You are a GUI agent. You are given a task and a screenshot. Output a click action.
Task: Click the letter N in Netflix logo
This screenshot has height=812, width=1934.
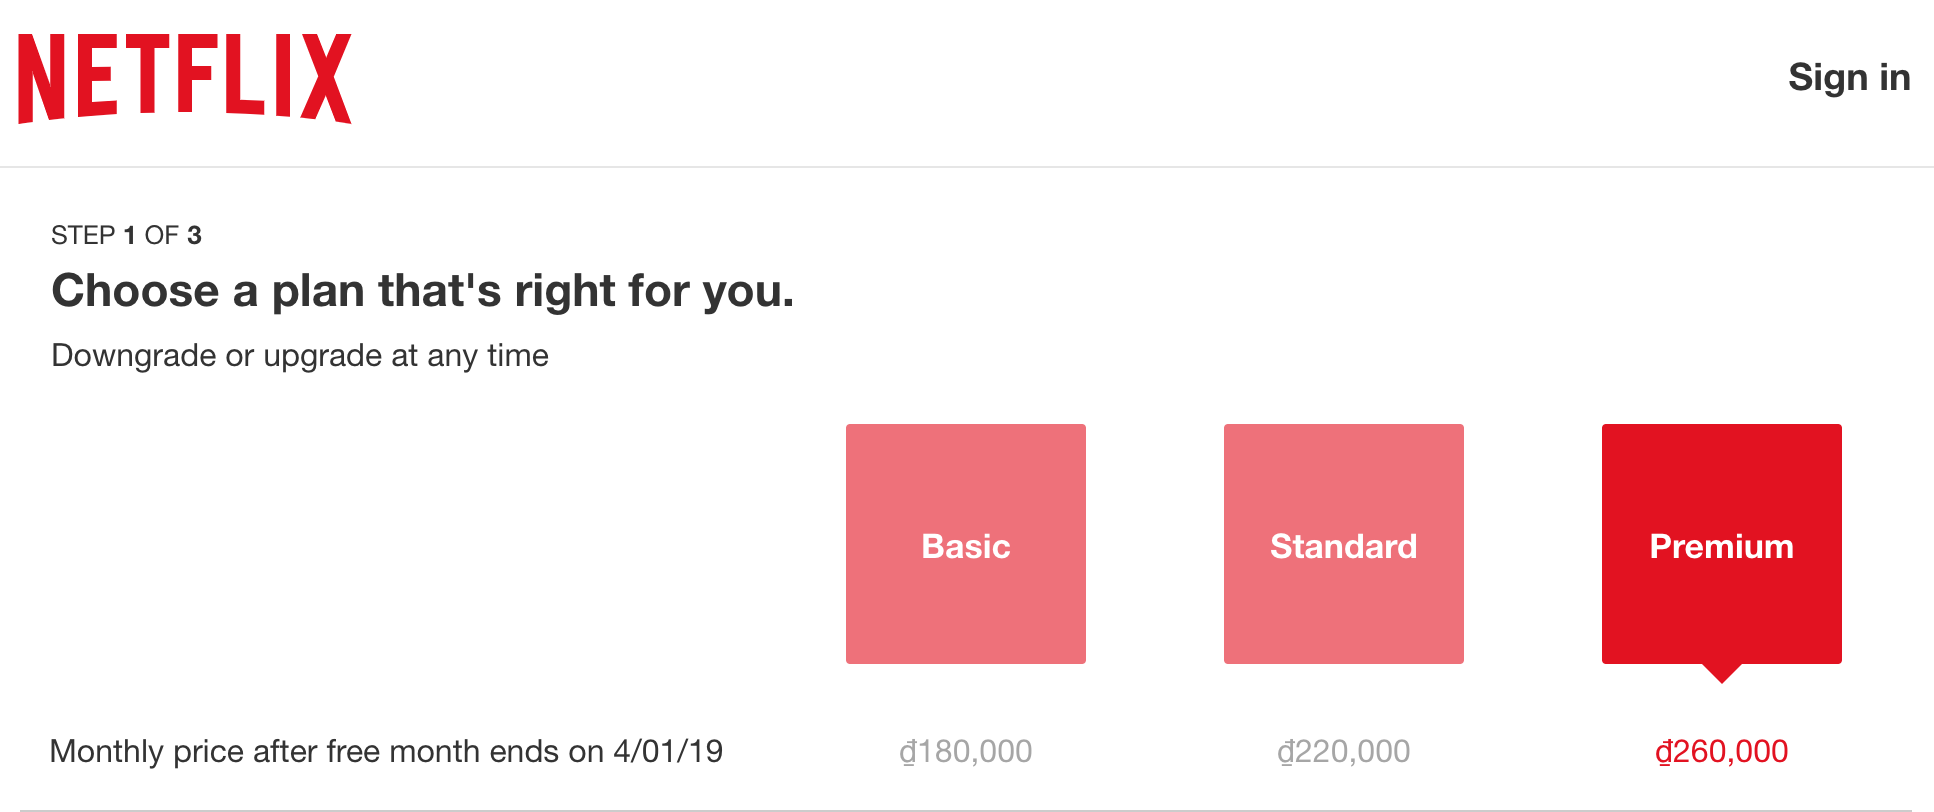coord(42,79)
